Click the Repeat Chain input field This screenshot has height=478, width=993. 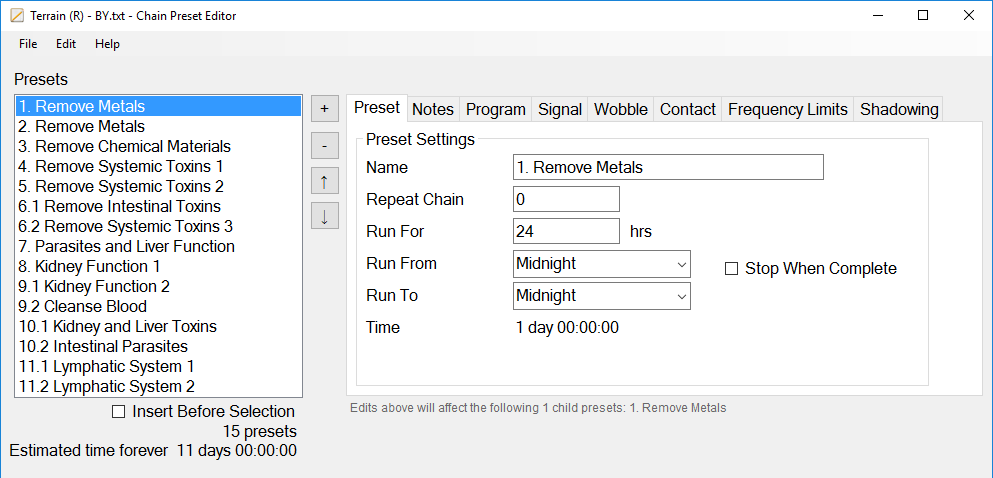pos(566,200)
